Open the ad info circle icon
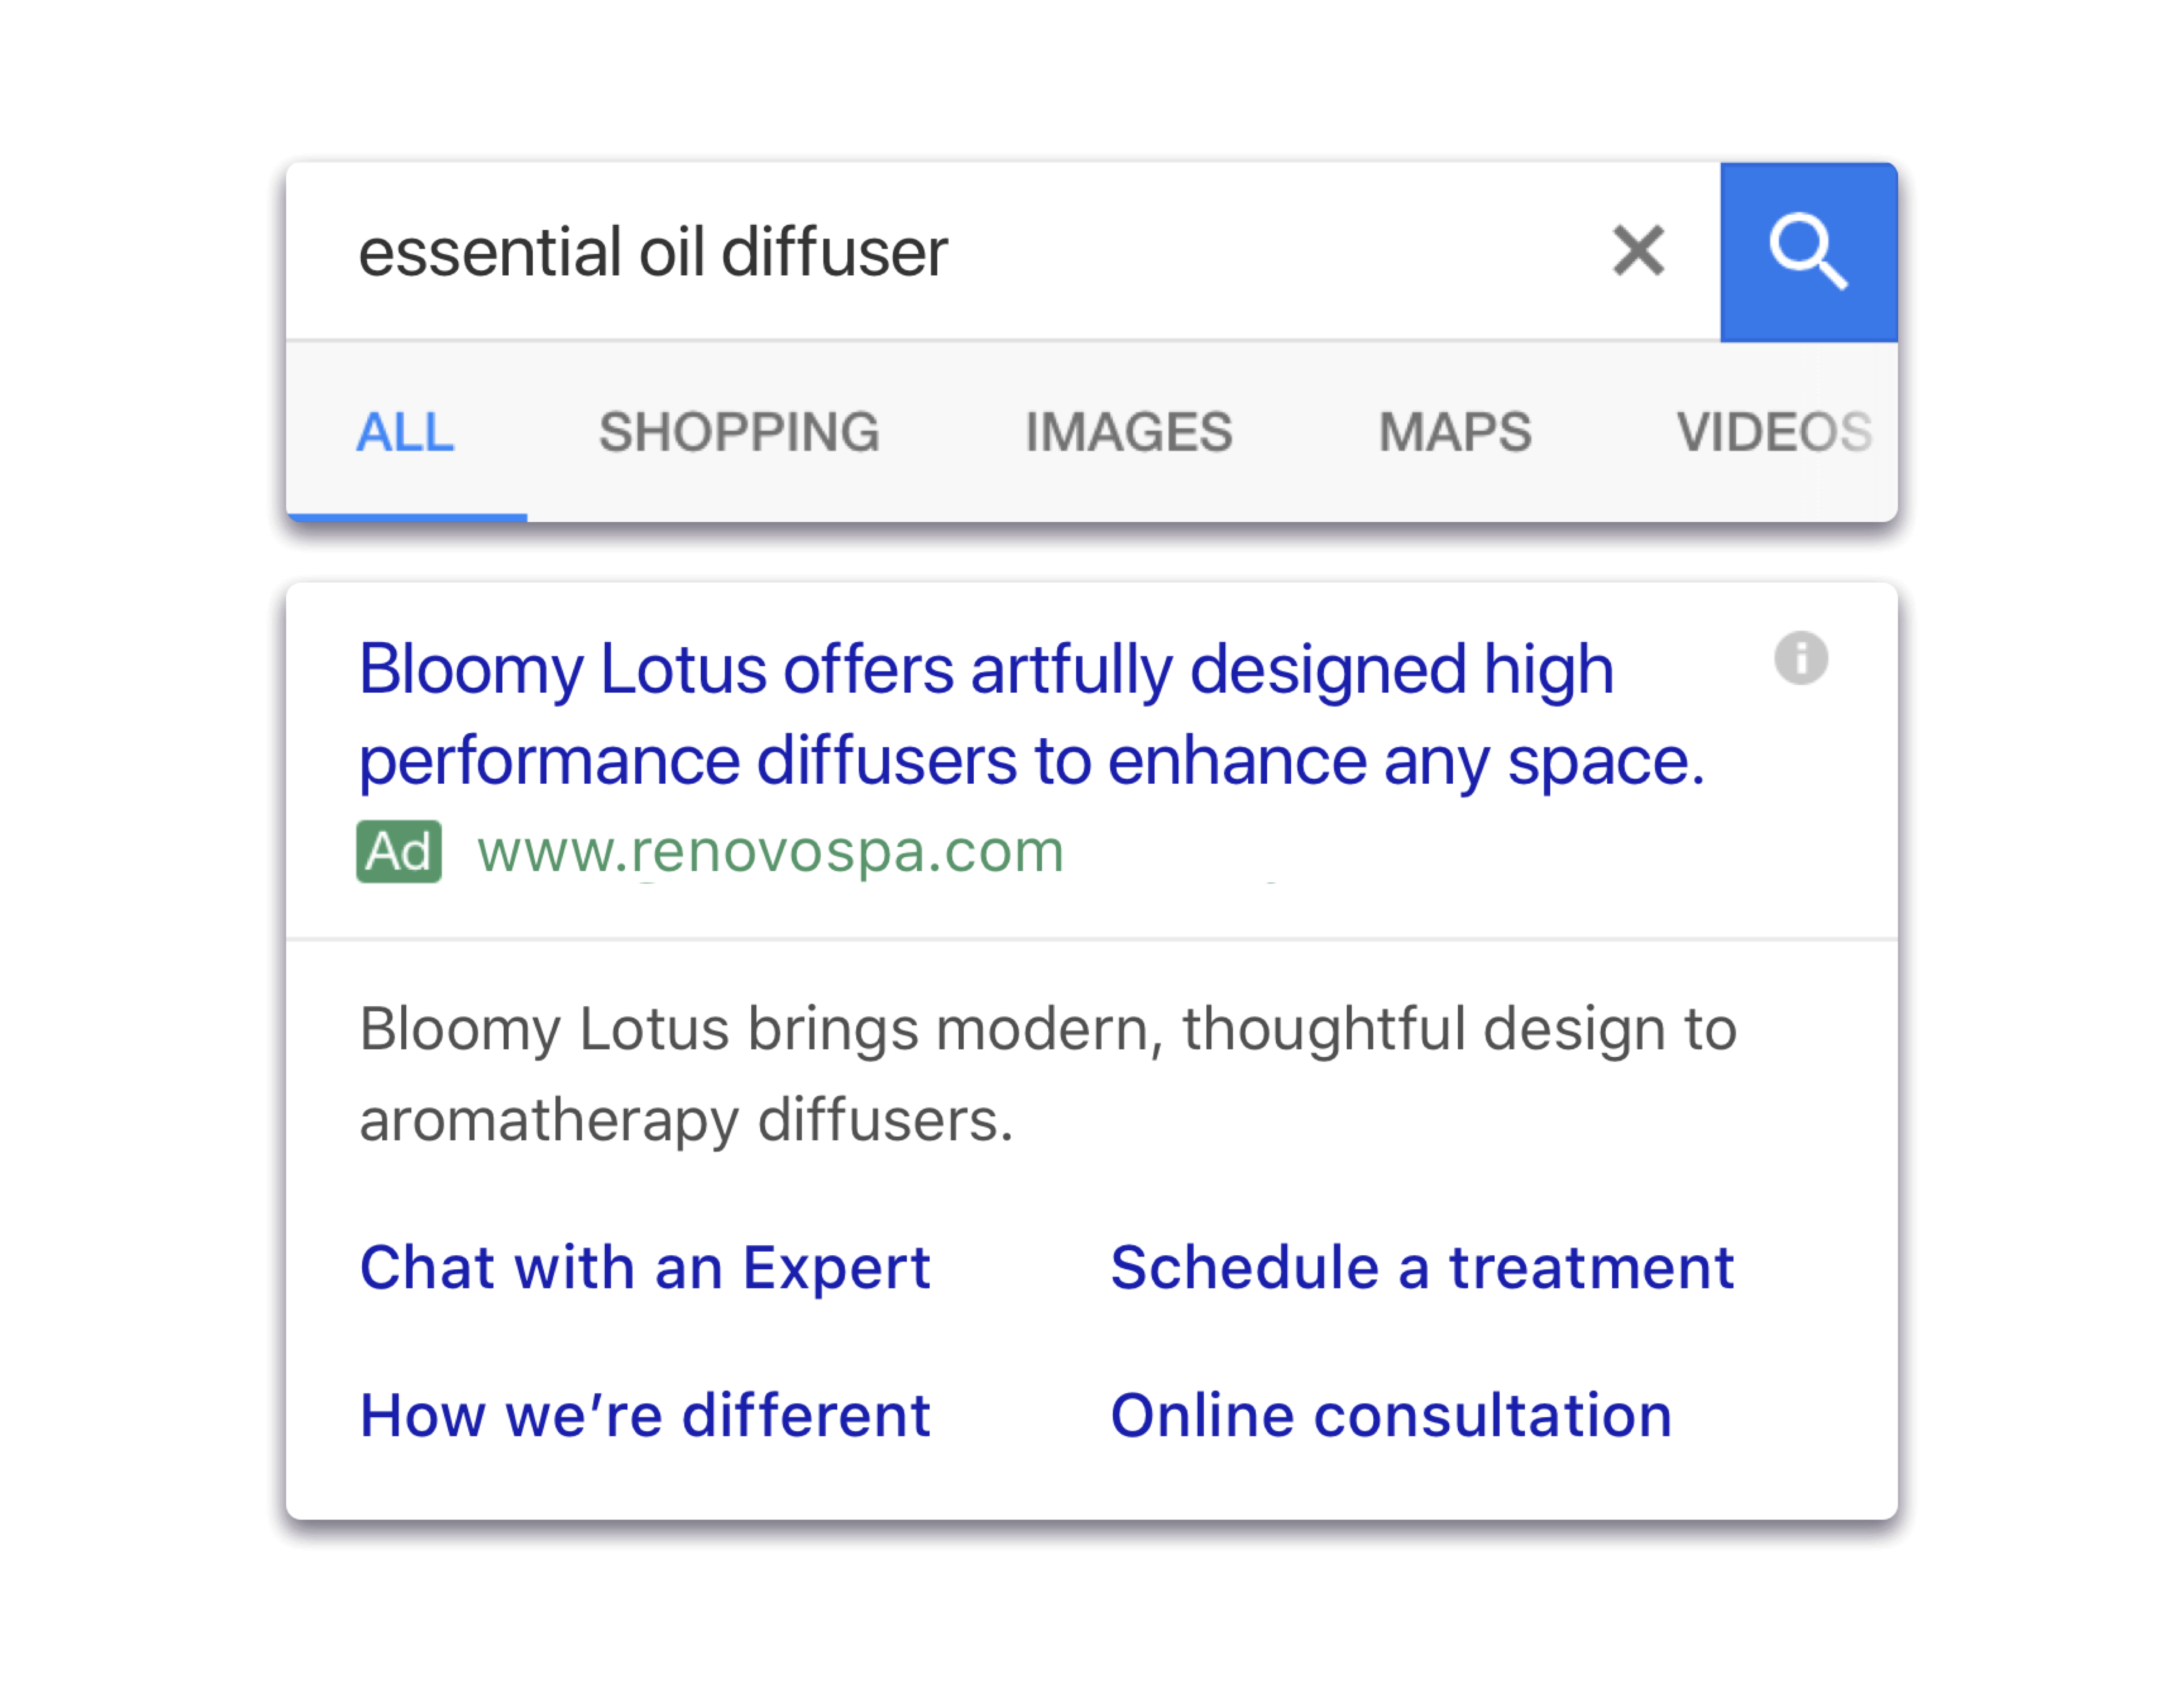 1801,658
